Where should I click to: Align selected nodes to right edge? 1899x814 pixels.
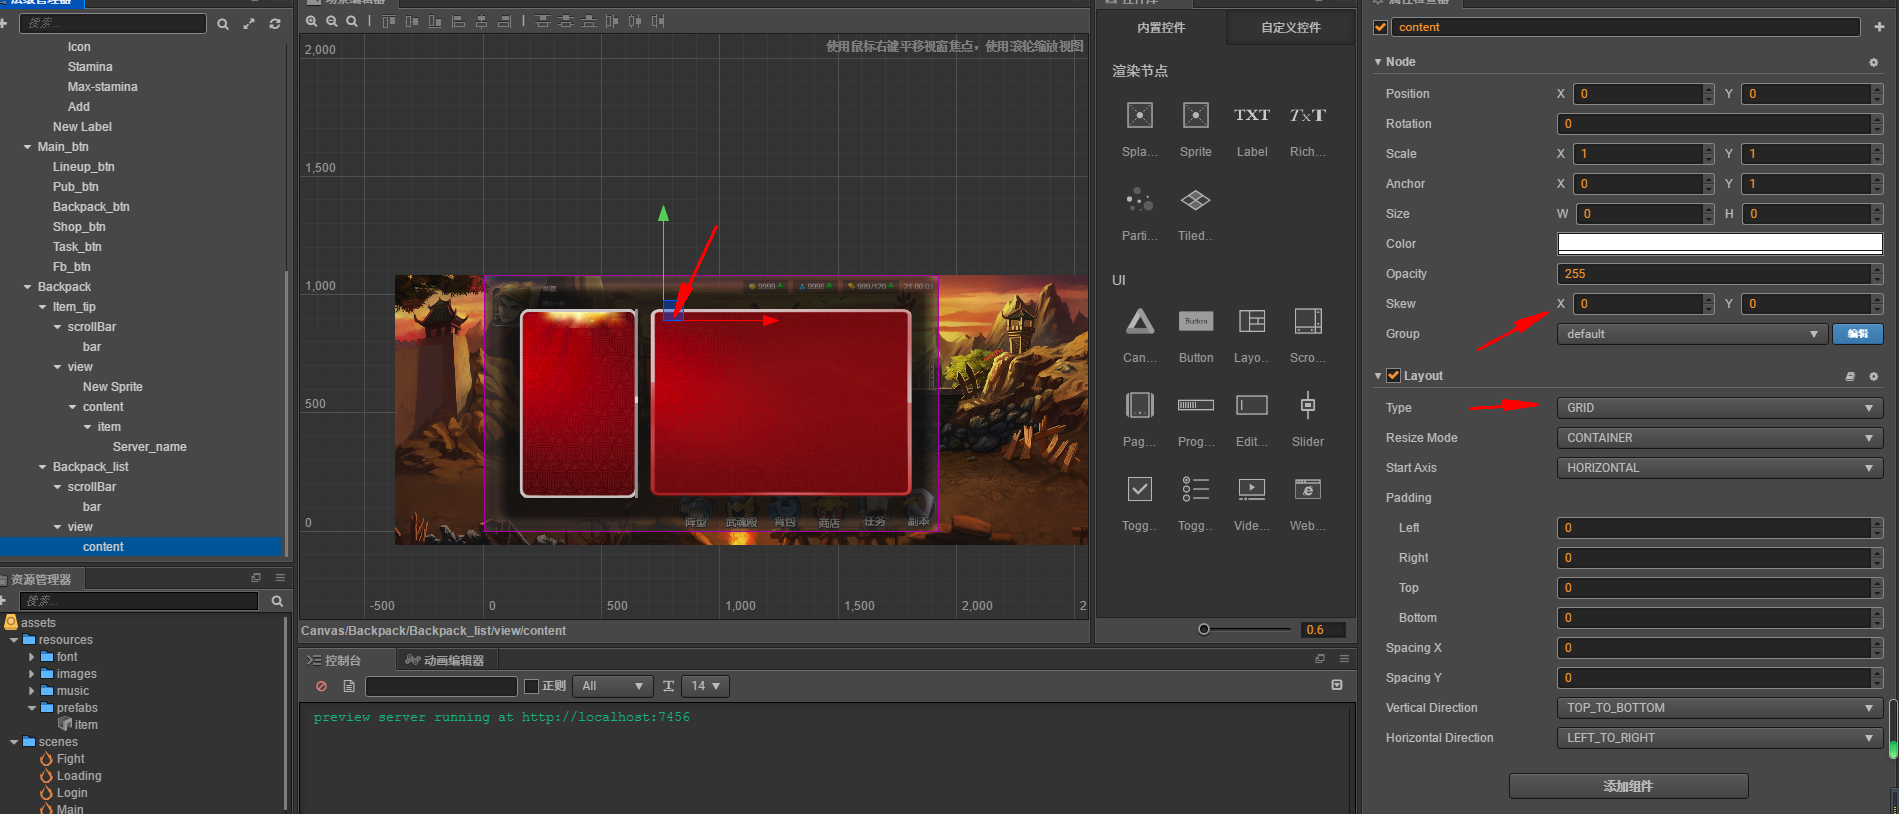[504, 21]
